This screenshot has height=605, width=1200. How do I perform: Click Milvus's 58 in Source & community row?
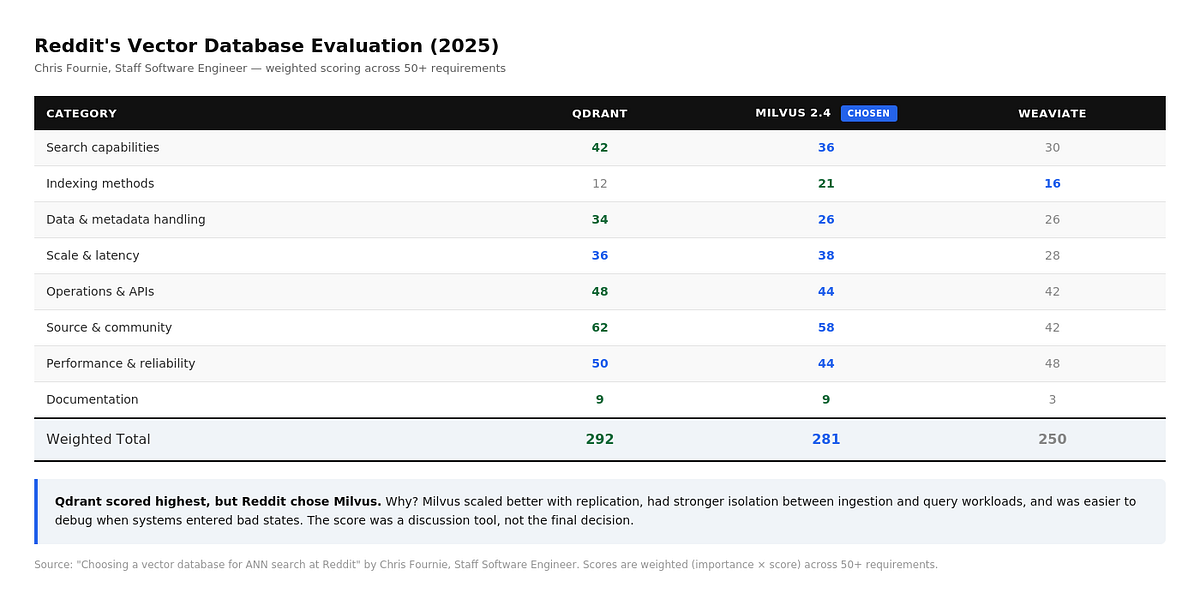click(826, 327)
